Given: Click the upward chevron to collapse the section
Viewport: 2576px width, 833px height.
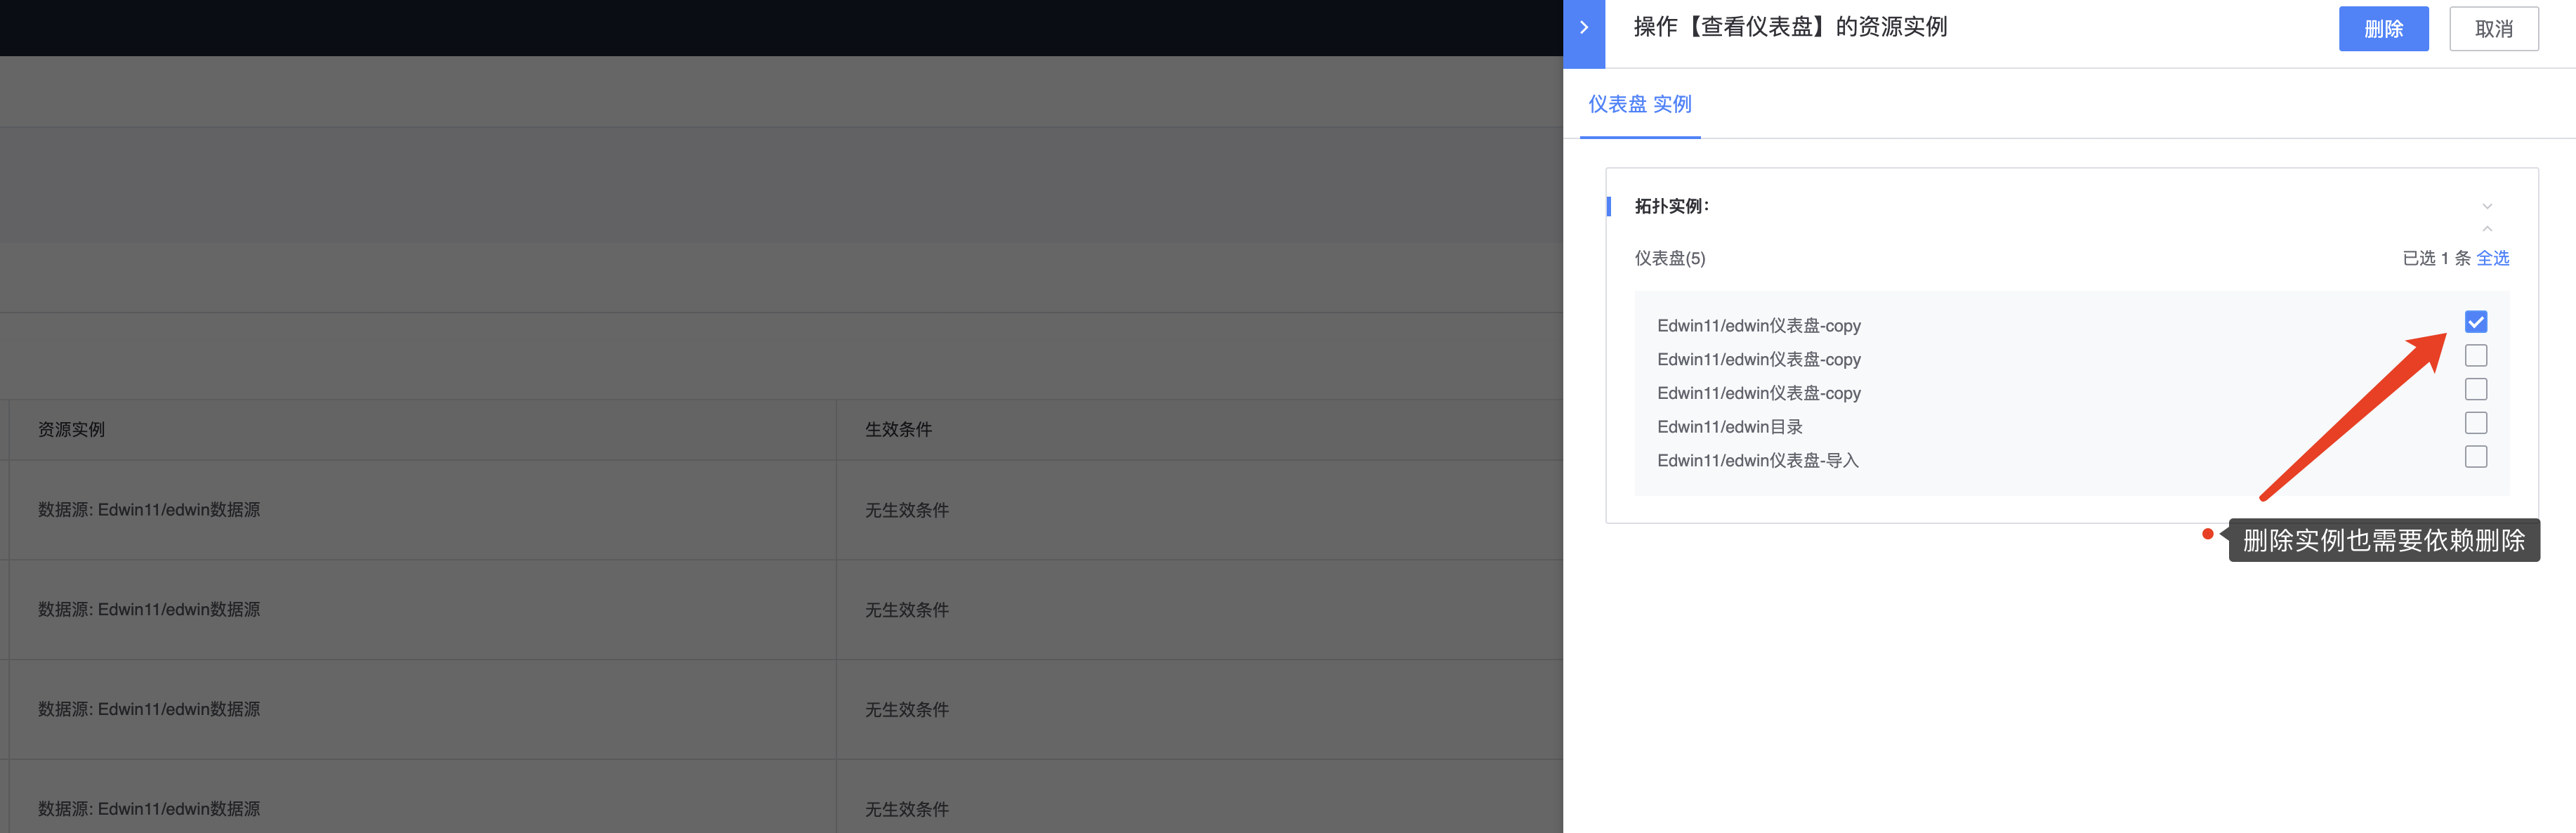Looking at the screenshot, I should click(x=2487, y=228).
